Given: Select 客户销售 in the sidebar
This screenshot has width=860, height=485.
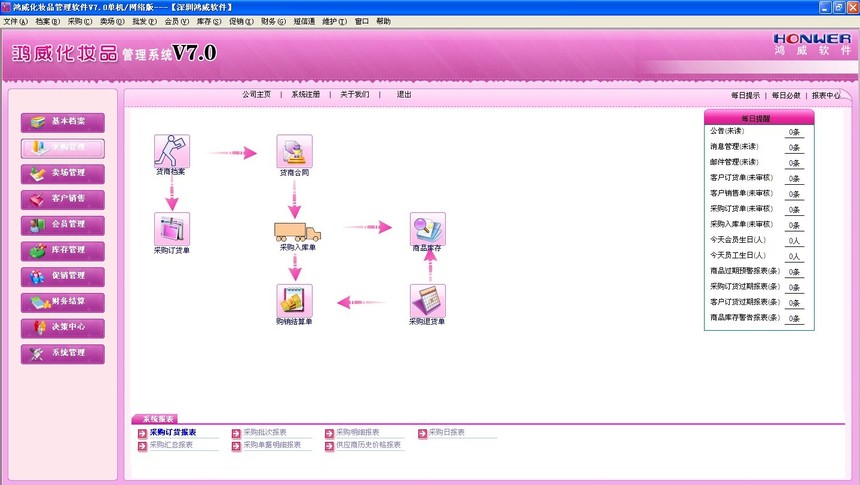Looking at the screenshot, I should 63,200.
